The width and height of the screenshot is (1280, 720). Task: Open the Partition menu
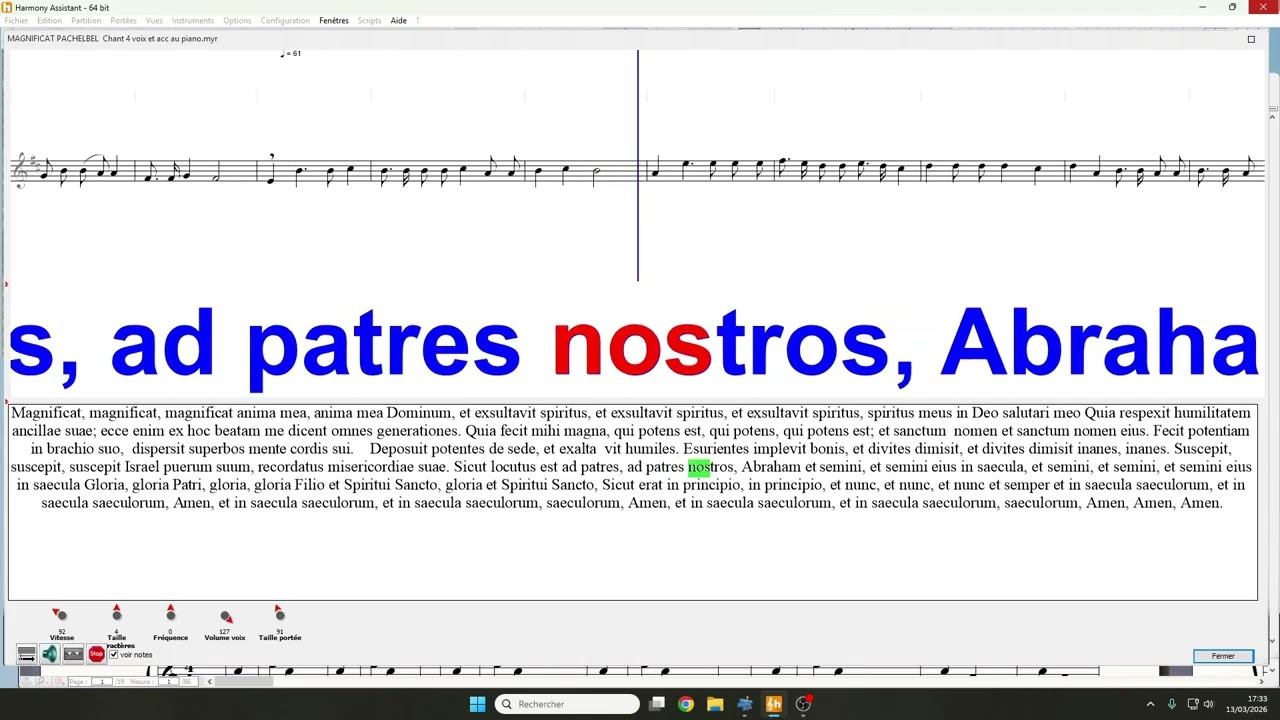pyautogui.click(x=86, y=20)
